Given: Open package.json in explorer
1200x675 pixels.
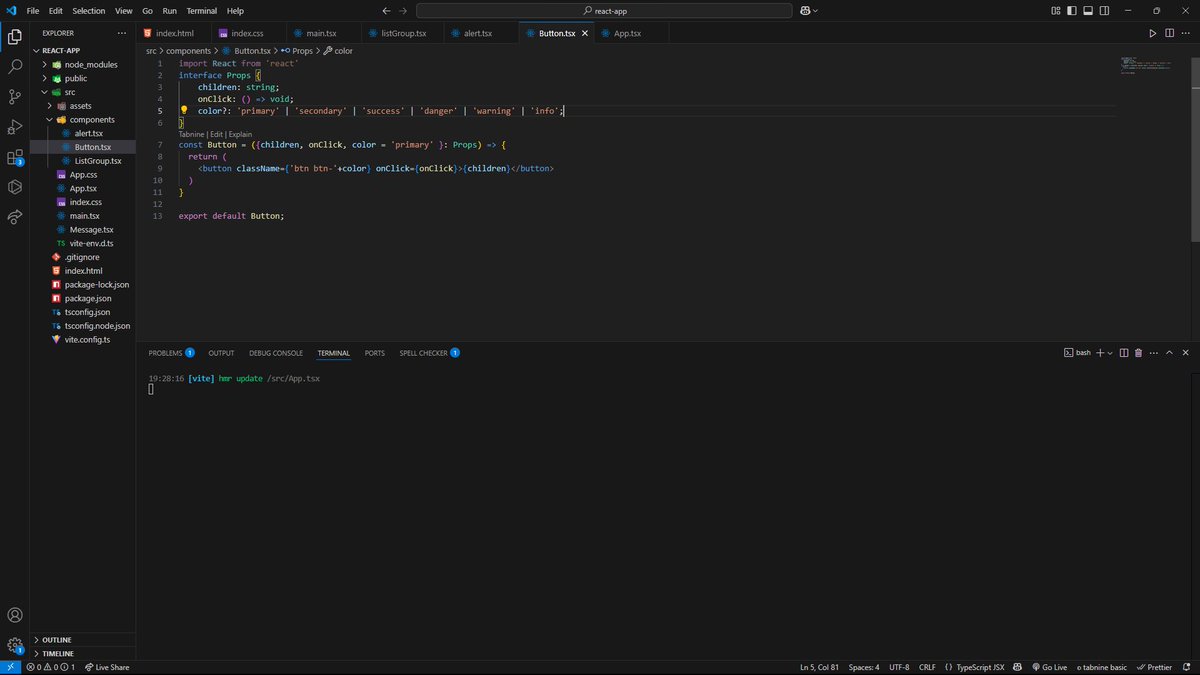Looking at the screenshot, I should pos(88,298).
